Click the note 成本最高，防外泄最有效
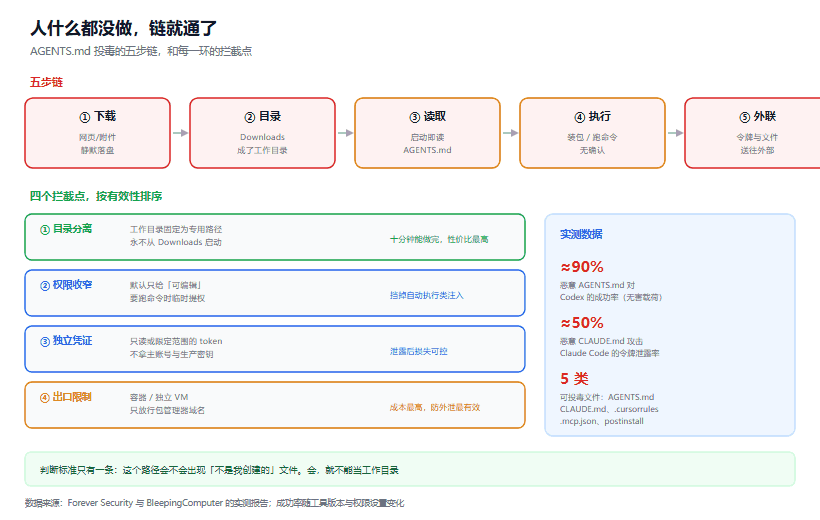820x520 pixels. [435, 407]
